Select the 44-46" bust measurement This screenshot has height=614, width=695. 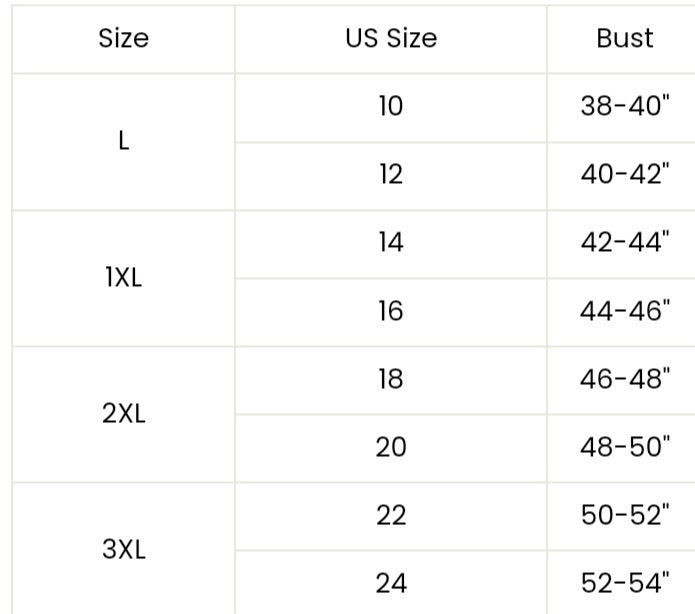[x=624, y=311]
